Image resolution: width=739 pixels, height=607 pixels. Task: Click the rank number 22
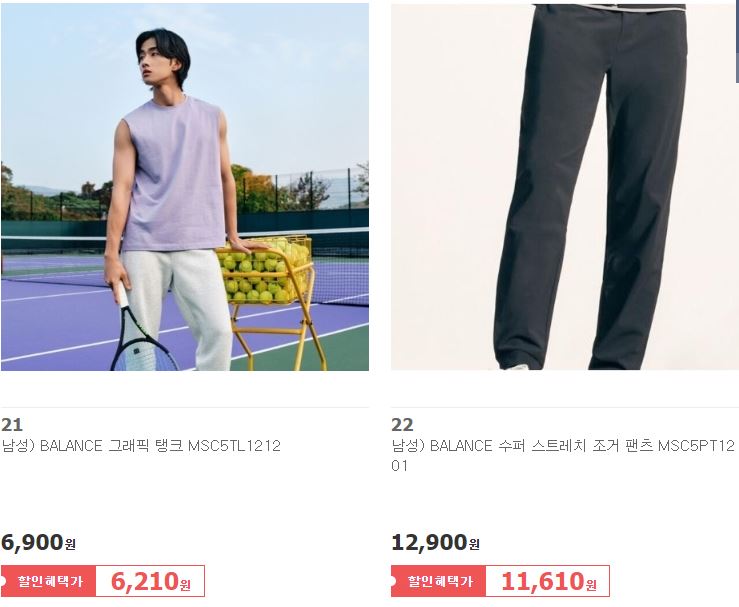[402, 425]
